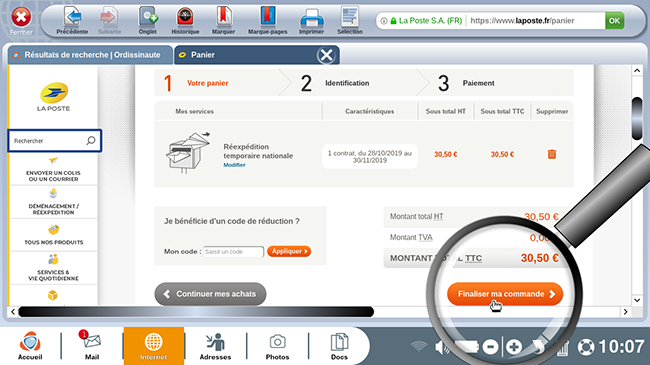Open Accueil home in bottom bar

pos(30,346)
